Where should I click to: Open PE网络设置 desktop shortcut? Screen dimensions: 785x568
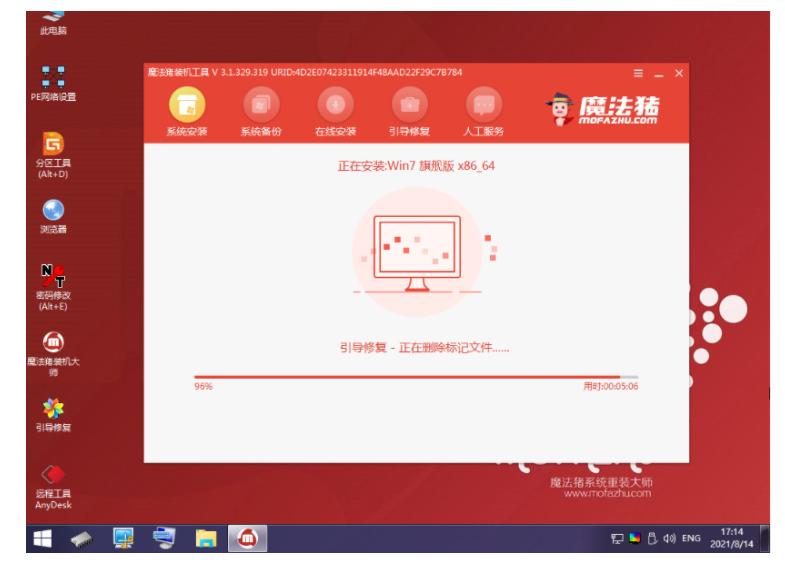(53, 83)
